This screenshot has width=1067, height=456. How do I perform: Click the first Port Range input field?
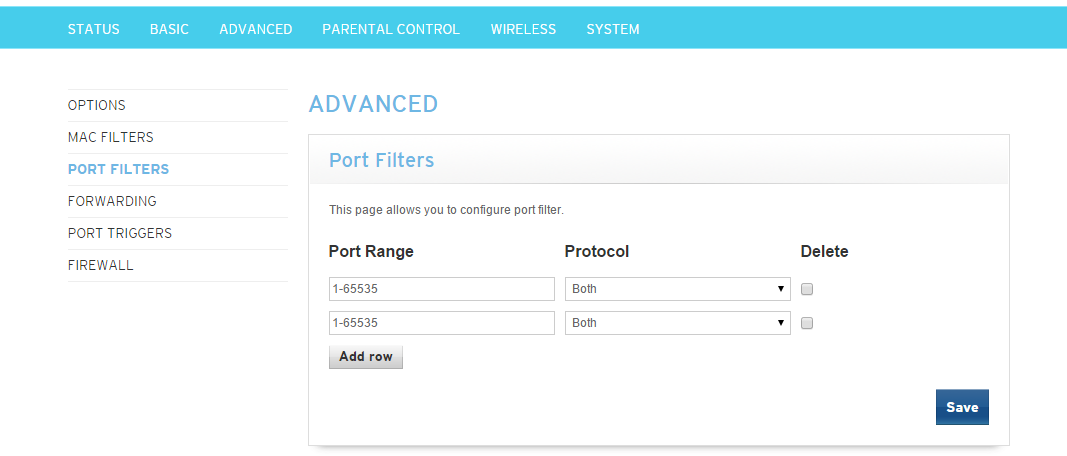pyautogui.click(x=441, y=289)
